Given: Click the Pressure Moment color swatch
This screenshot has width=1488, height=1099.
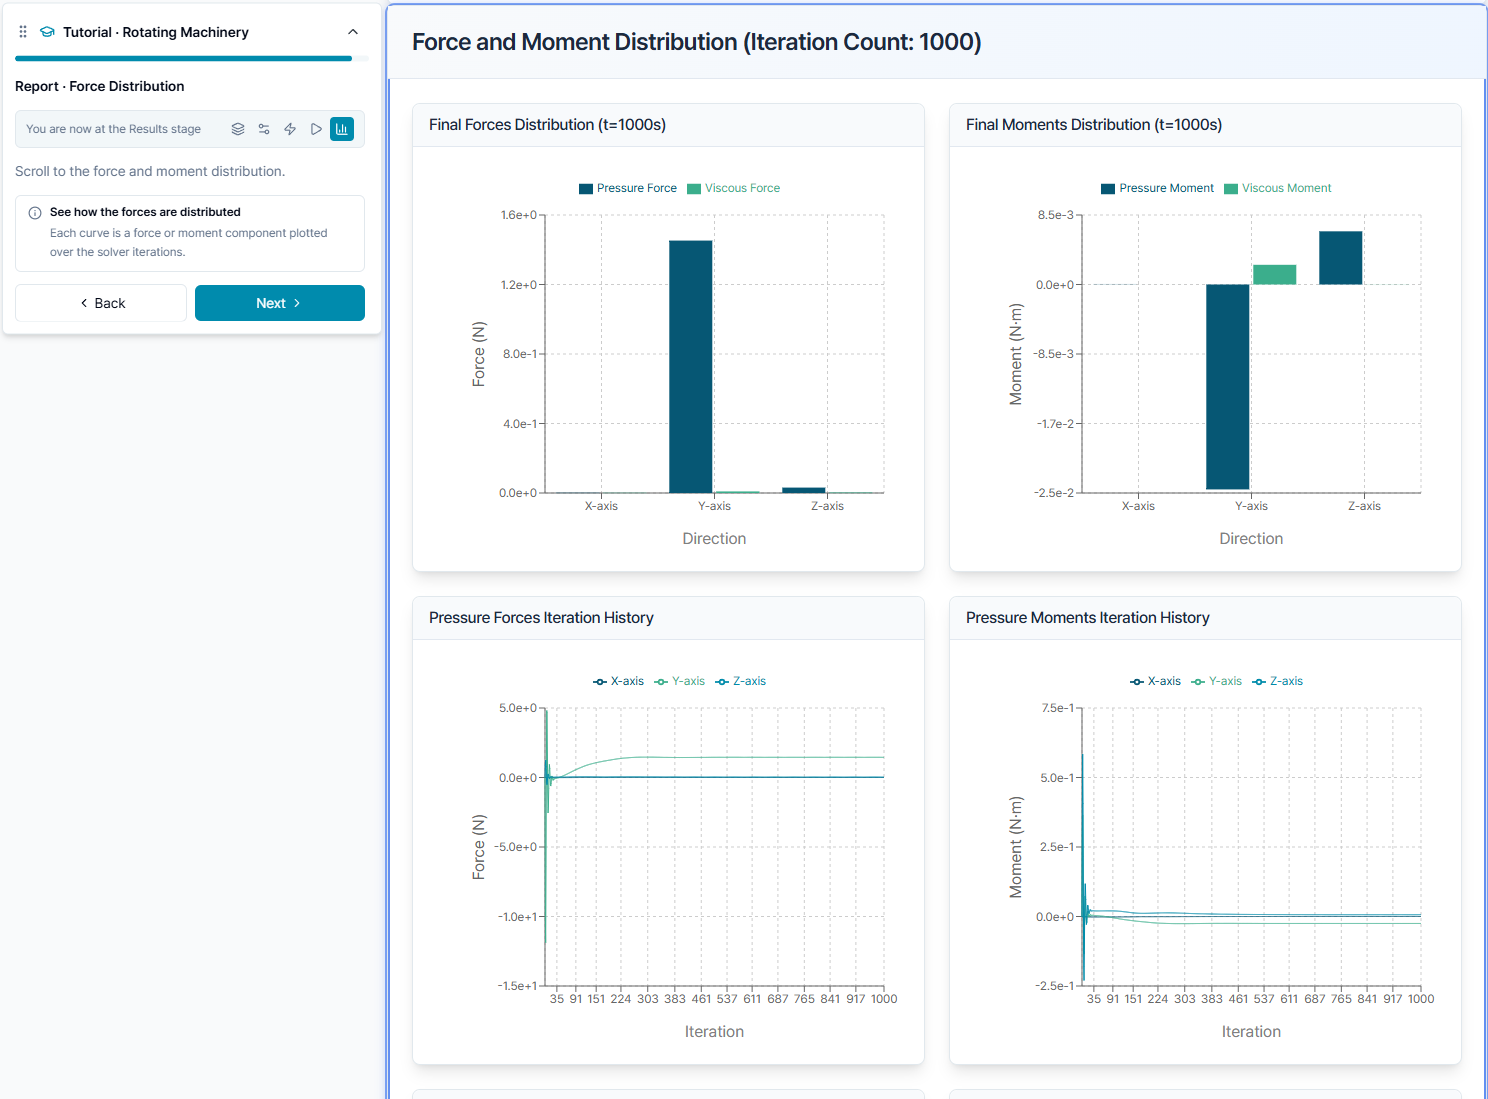Looking at the screenshot, I should point(1108,188).
